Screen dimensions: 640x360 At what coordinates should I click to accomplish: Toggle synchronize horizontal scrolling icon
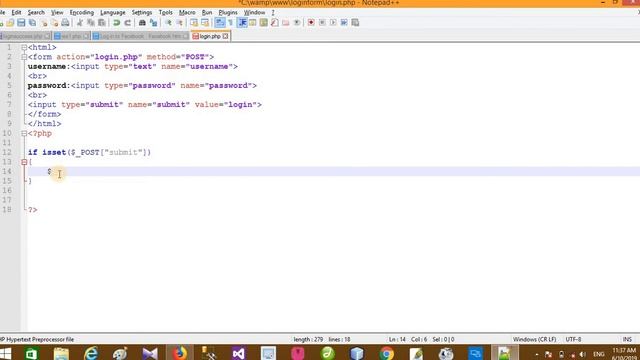(205, 22)
